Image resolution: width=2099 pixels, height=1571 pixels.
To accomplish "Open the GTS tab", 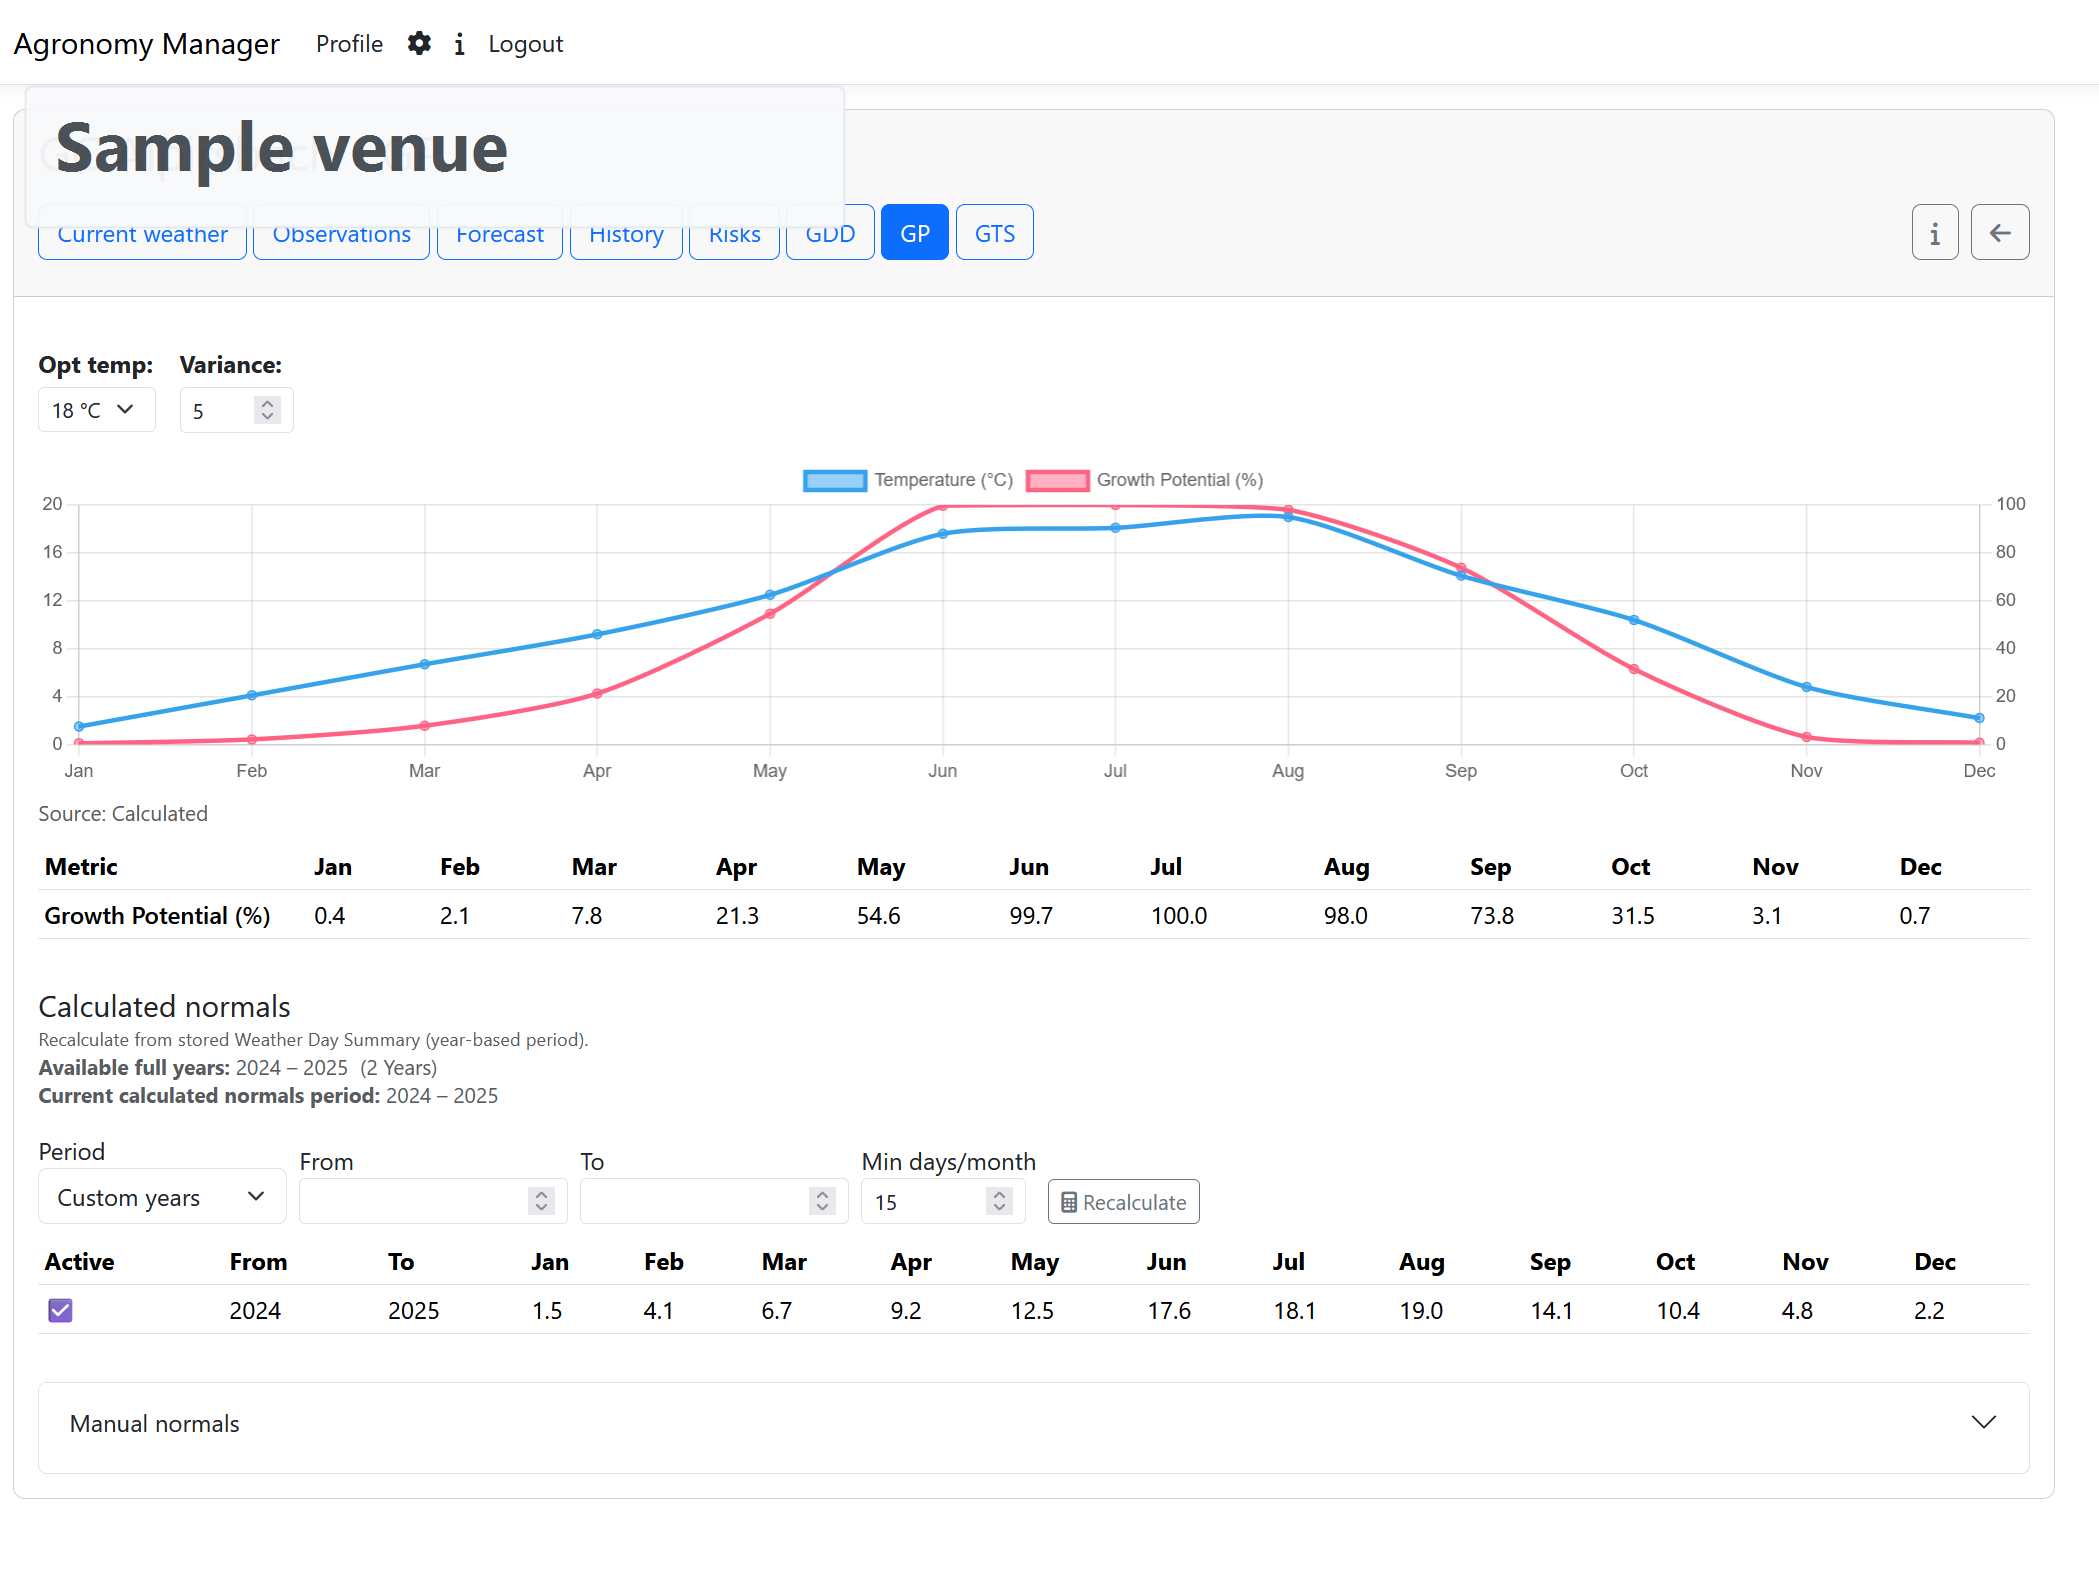I will pyautogui.click(x=994, y=231).
